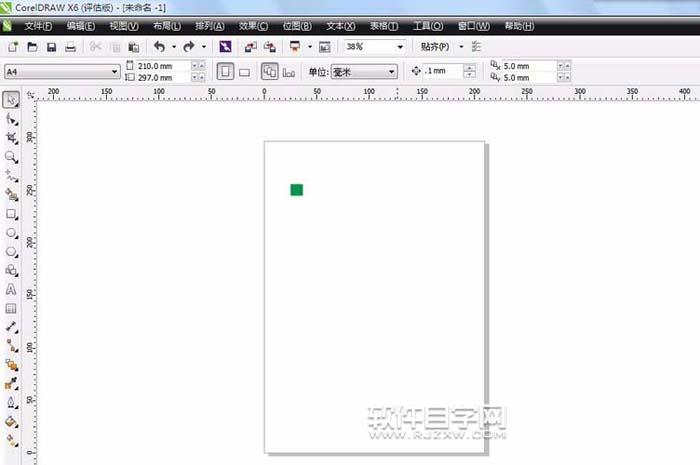Print the document
Image resolution: width=700 pixels, height=465 pixels.
71,47
